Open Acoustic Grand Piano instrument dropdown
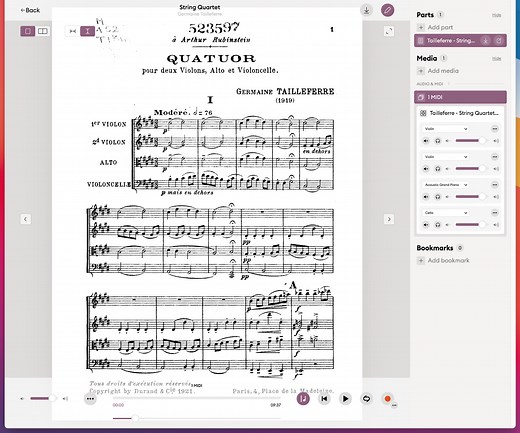Screen dimensions: 520x433 (x=445, y=185)
